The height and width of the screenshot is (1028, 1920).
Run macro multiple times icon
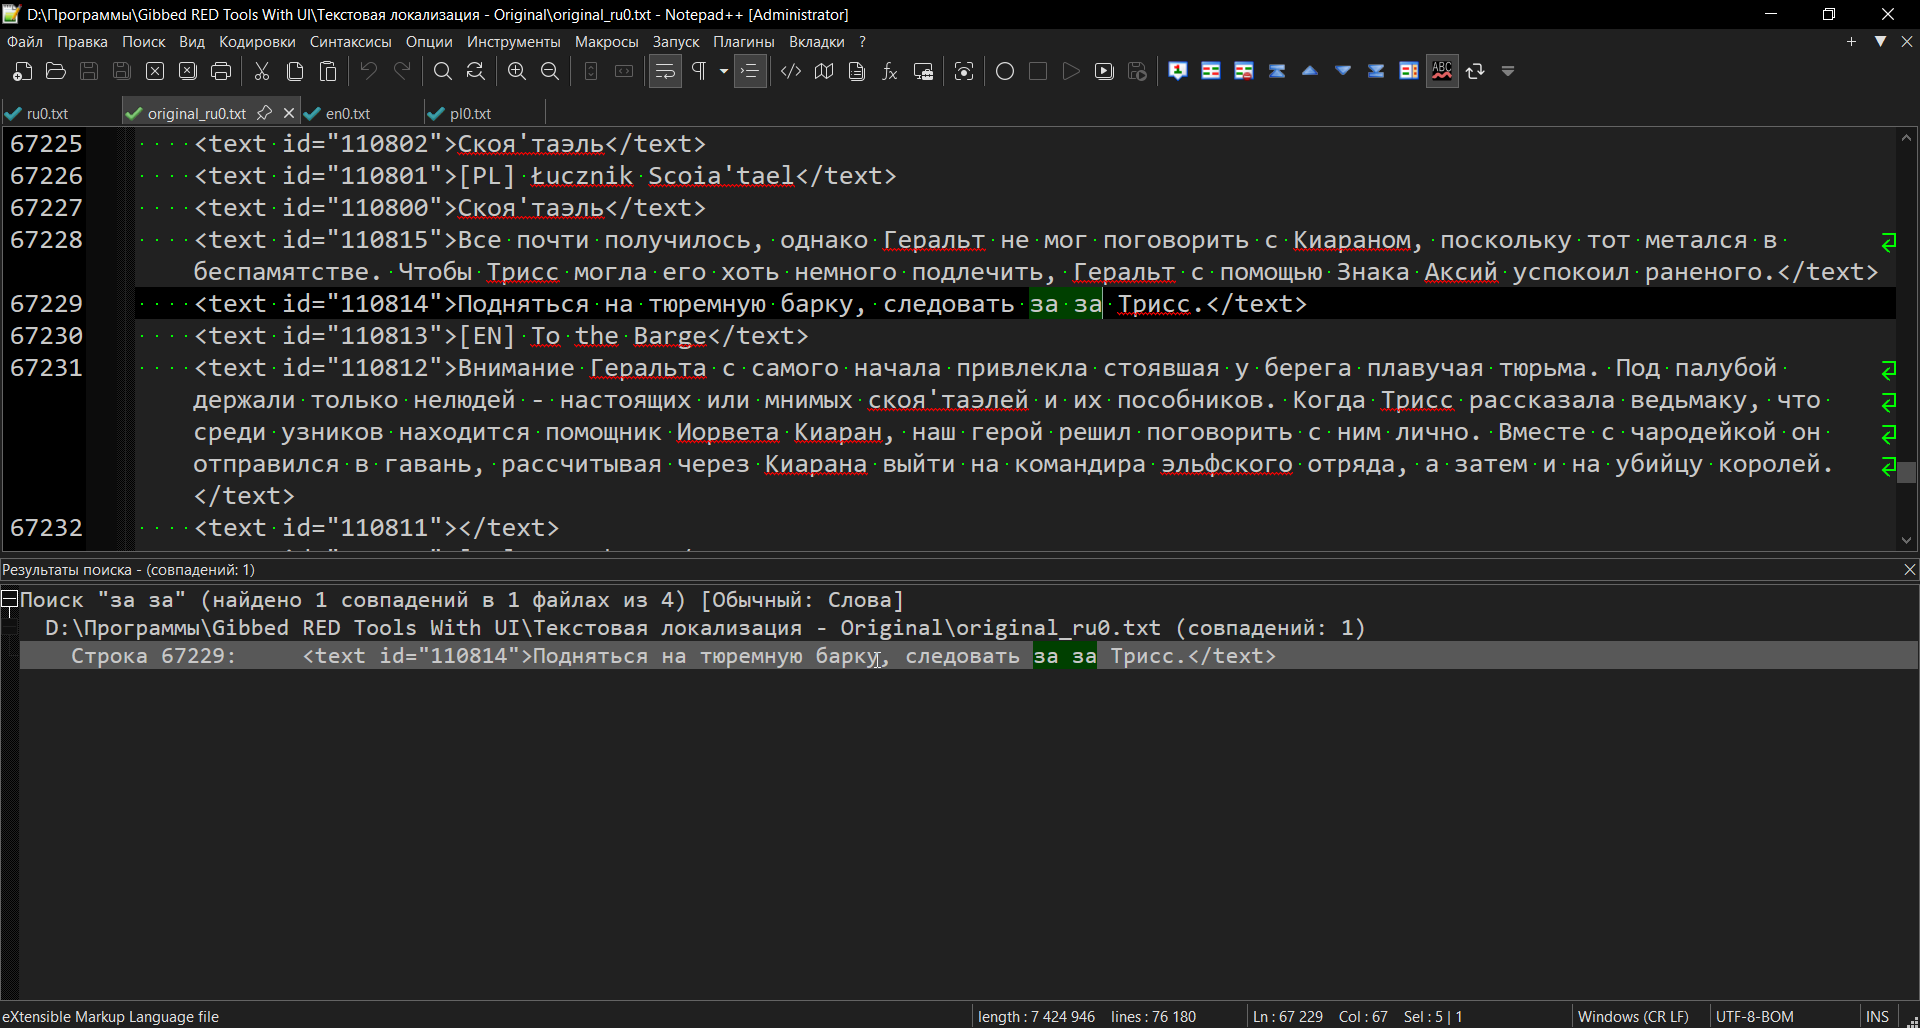(x=1104, y=71)
